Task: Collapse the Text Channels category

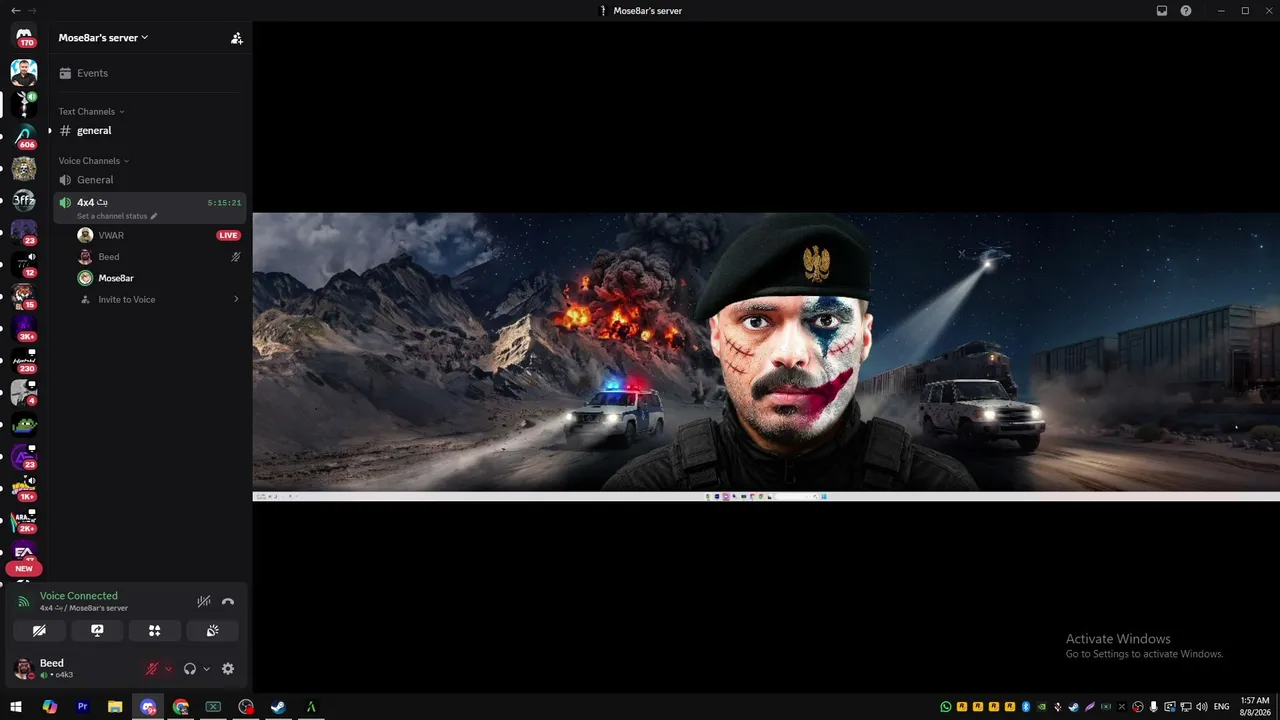Action: (91, 112)
